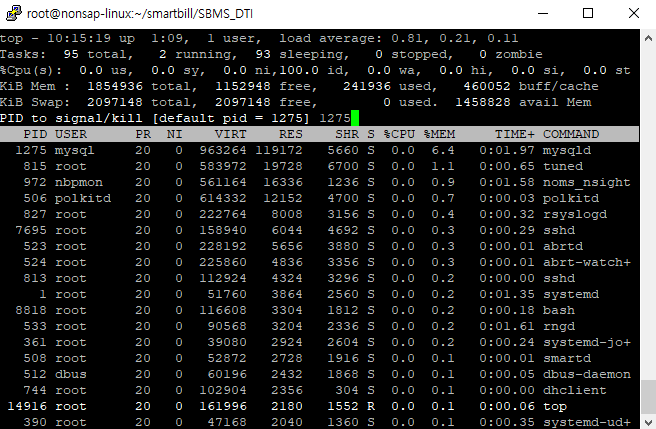This screenshot has width=656, height=429.
Task: Click the tuned command name
Action: [x=563, y=166]
